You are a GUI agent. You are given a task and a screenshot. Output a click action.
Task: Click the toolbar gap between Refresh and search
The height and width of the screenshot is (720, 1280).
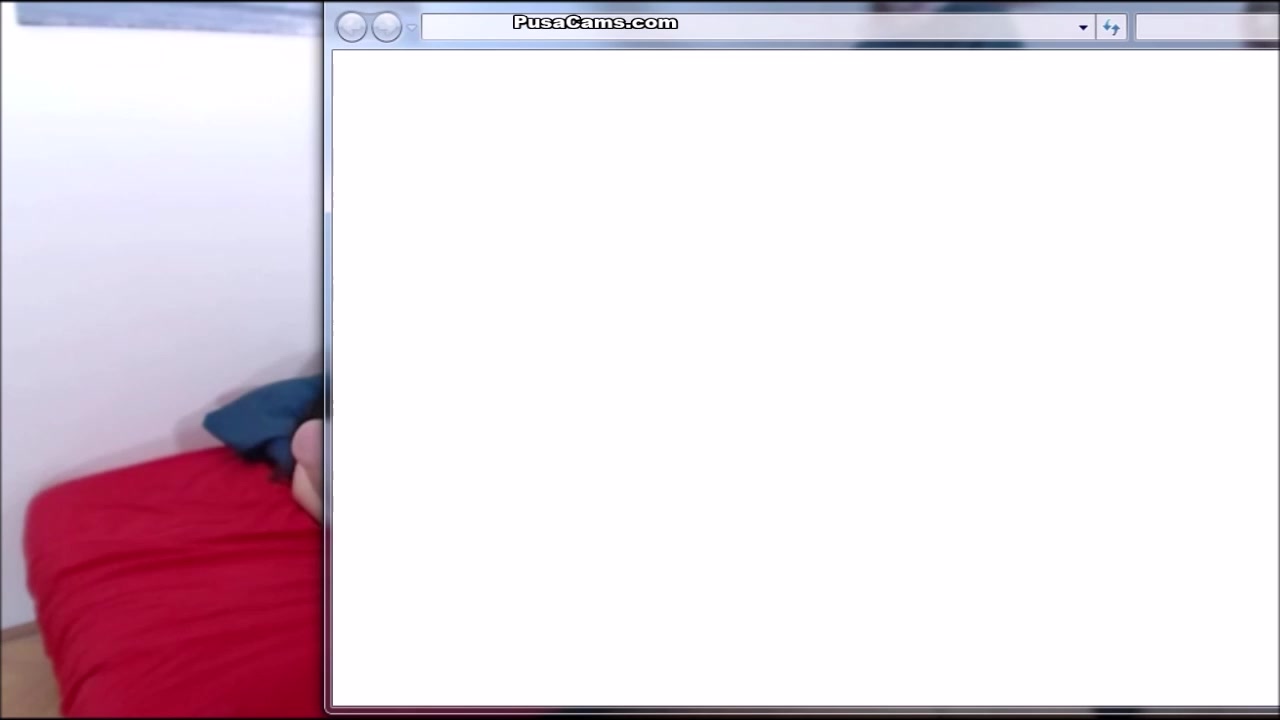(x=1131, y=28)
